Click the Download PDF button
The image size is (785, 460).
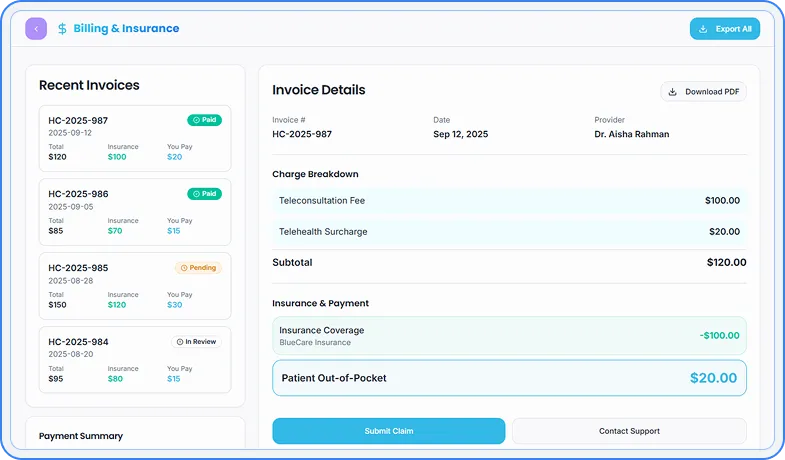703,92
